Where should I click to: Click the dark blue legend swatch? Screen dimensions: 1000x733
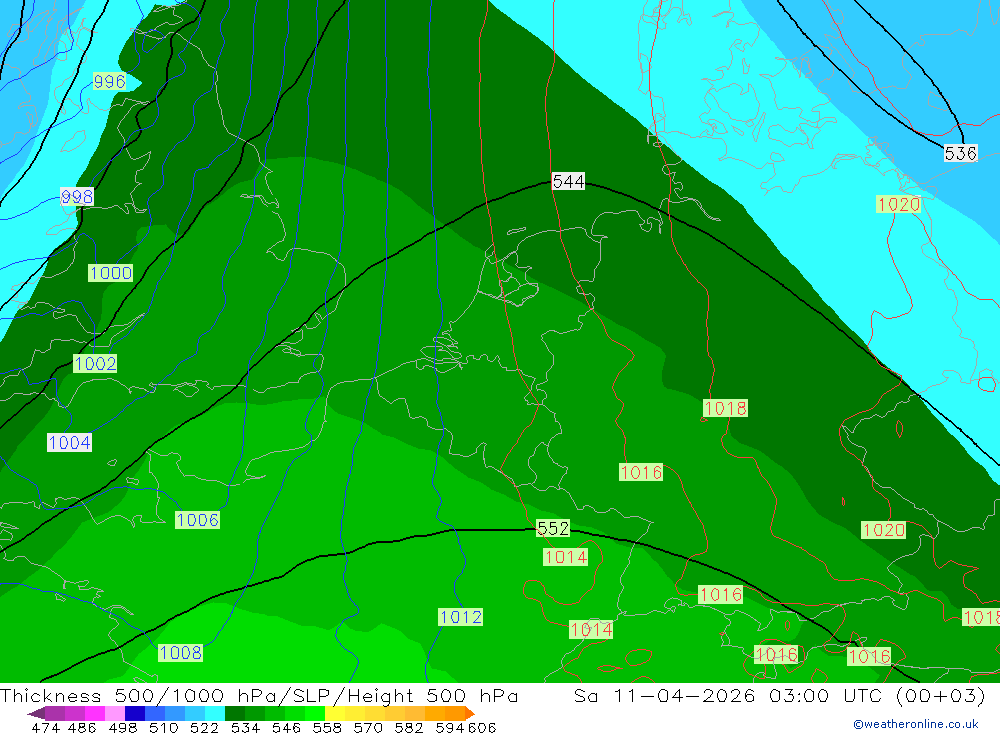[135, 713]
